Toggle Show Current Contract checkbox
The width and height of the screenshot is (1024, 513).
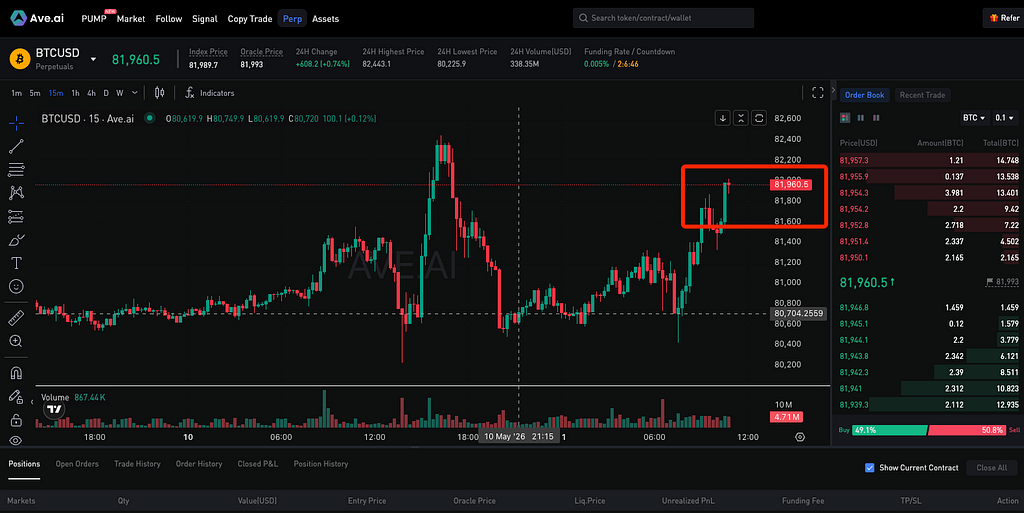pyautogui.click(x=869, y=467)
